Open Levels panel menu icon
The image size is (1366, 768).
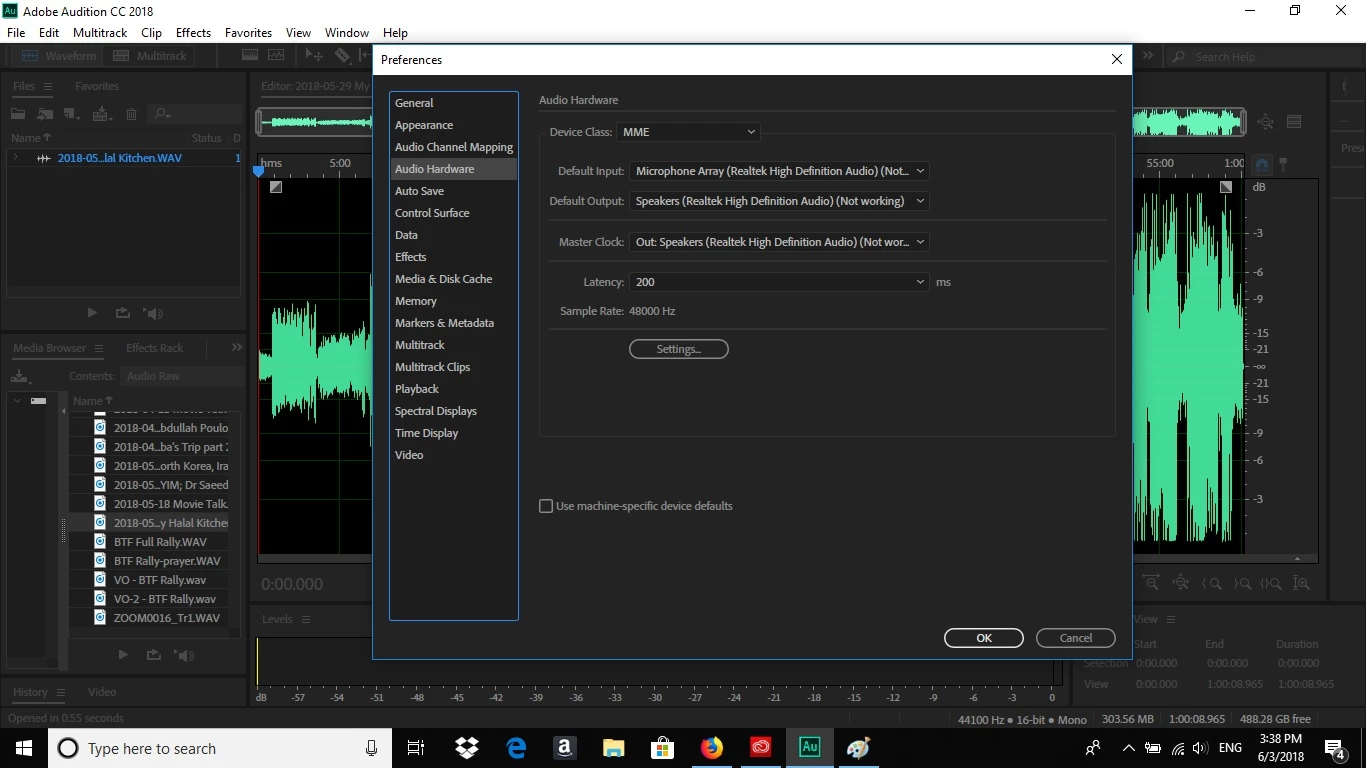pos(306,619)
